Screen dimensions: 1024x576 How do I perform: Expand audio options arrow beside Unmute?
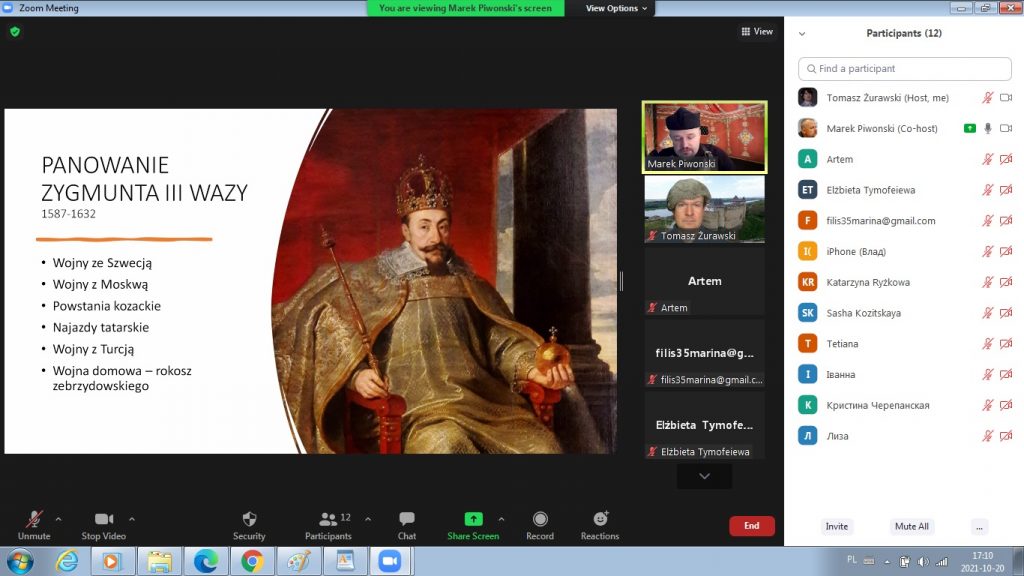[x=58, y=519]
